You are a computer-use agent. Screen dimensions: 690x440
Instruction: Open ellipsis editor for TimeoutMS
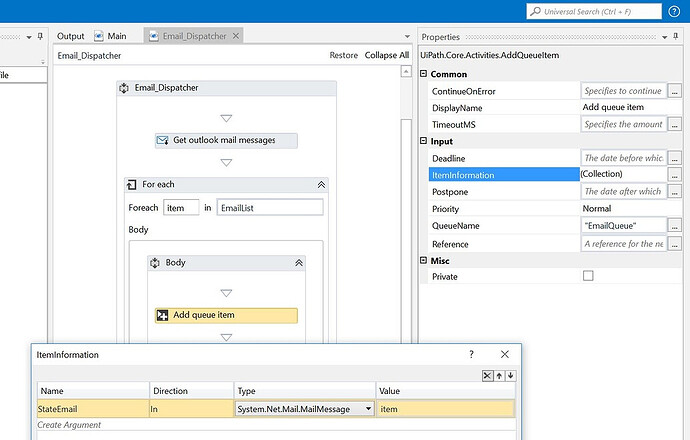675,124
